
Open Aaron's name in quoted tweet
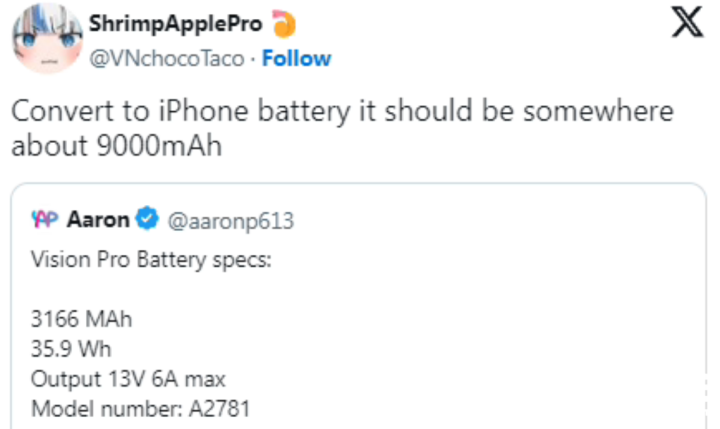point(98,220)
